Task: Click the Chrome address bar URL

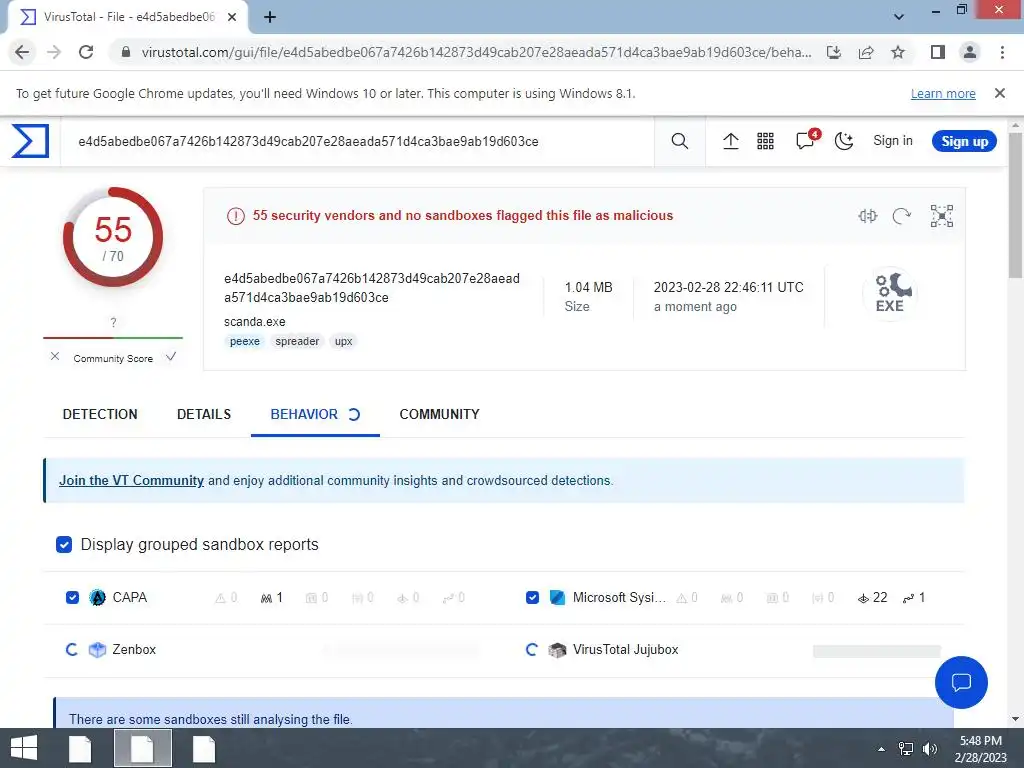Action: tap(477, 52)
